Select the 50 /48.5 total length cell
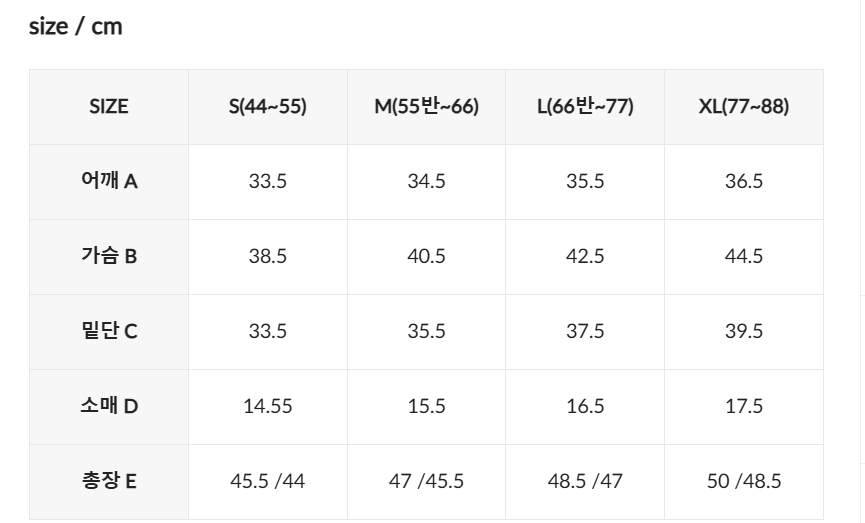This screenshot has width=865, height=523. pyautogui.click(x=743, y=481)
